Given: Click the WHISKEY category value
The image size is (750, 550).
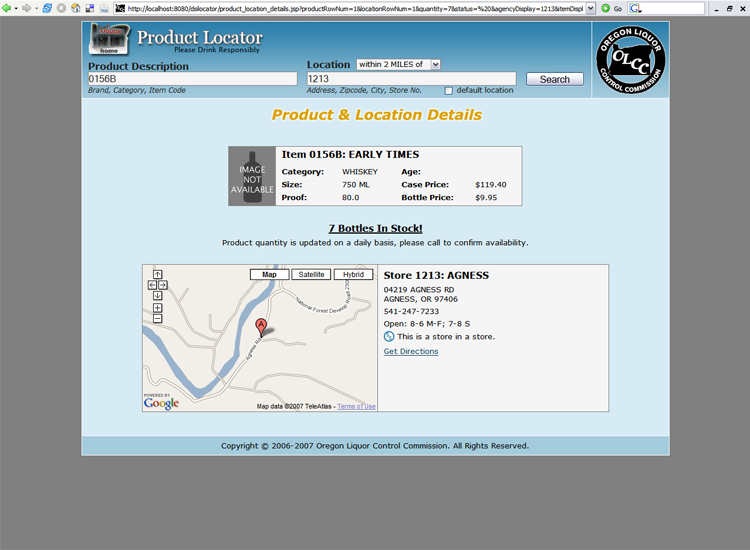Looking at the screenshot, I should coord(360,172).
